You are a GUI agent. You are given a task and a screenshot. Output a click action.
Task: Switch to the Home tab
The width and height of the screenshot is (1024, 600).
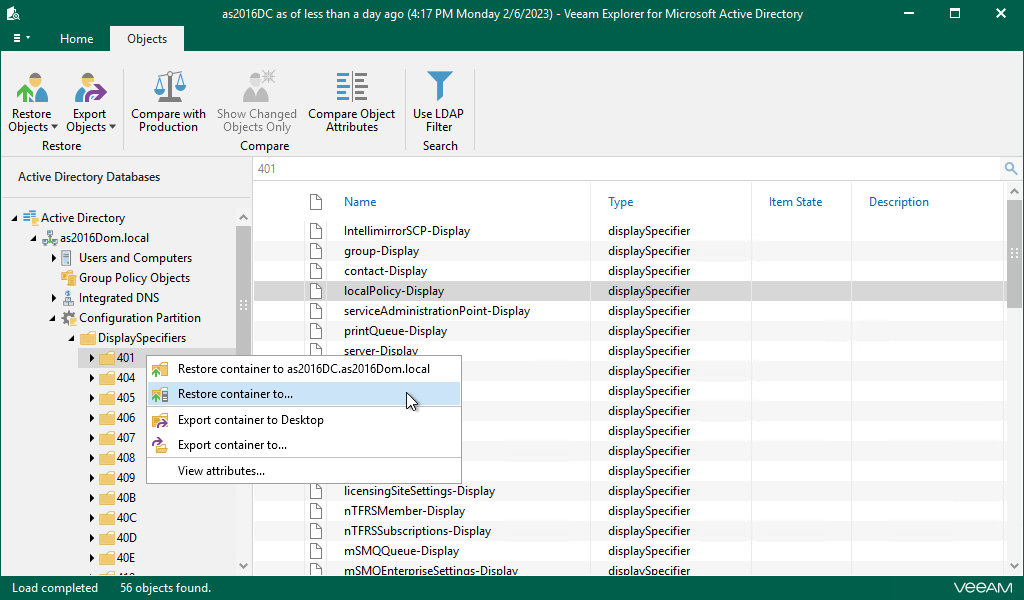pyautogui.click(x=76, y=39)
